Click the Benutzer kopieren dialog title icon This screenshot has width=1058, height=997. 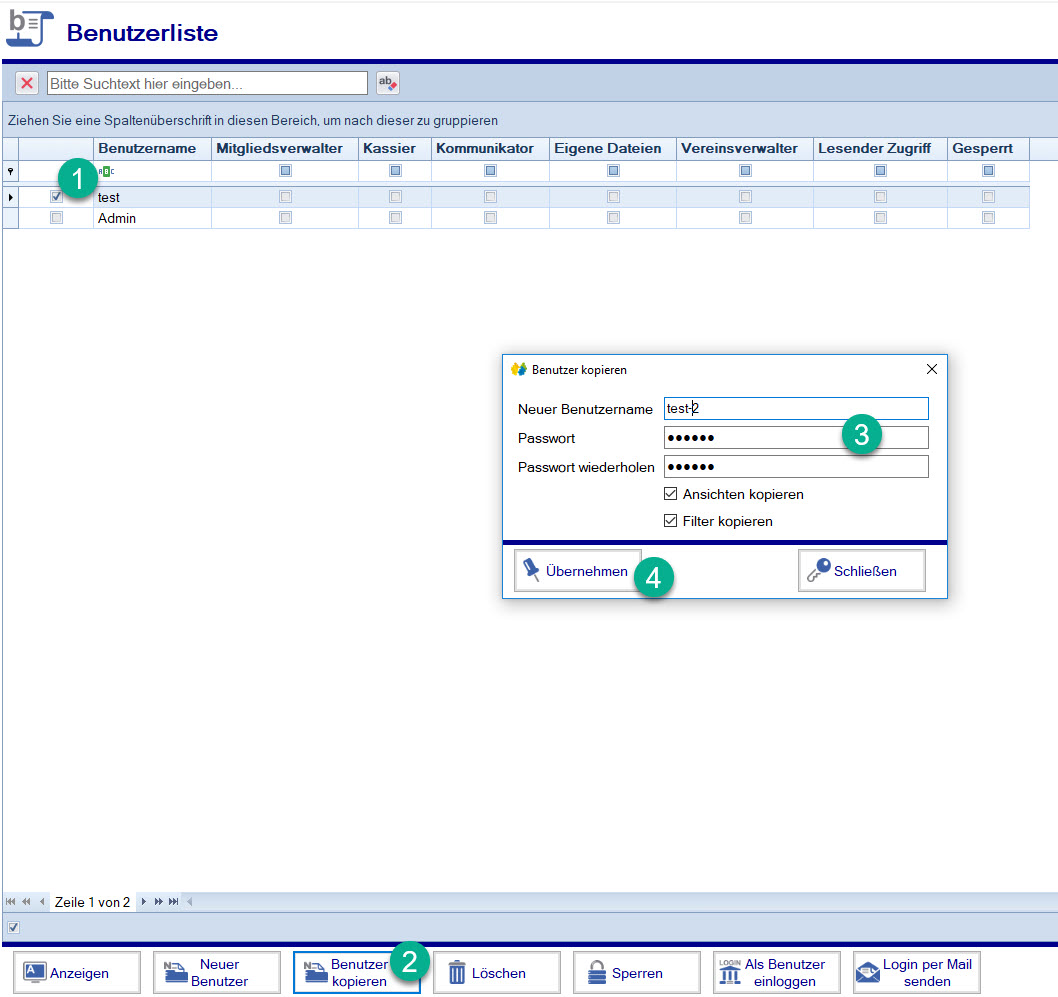coord(519,369)
